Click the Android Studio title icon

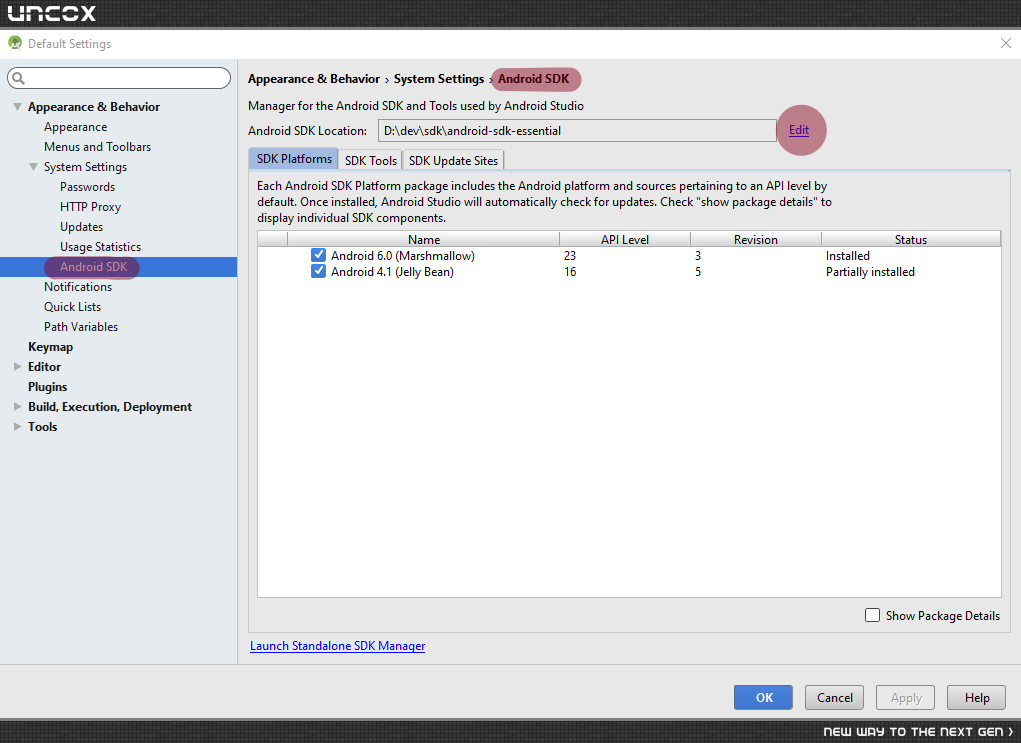(x=15, y=44)
